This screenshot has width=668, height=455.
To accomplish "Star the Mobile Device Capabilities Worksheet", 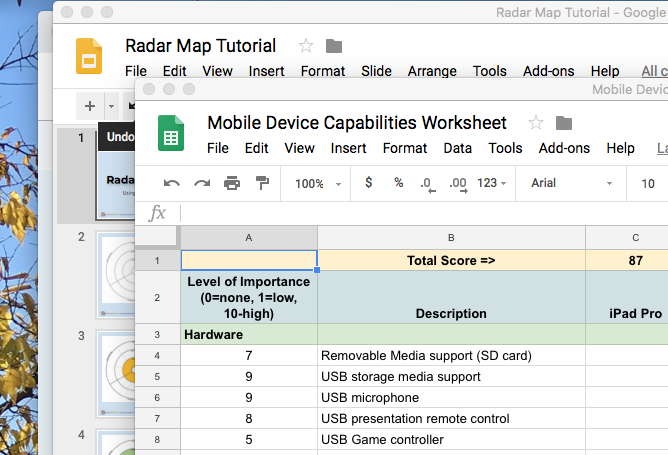I will pyautogui.click(x=536, y=123).
